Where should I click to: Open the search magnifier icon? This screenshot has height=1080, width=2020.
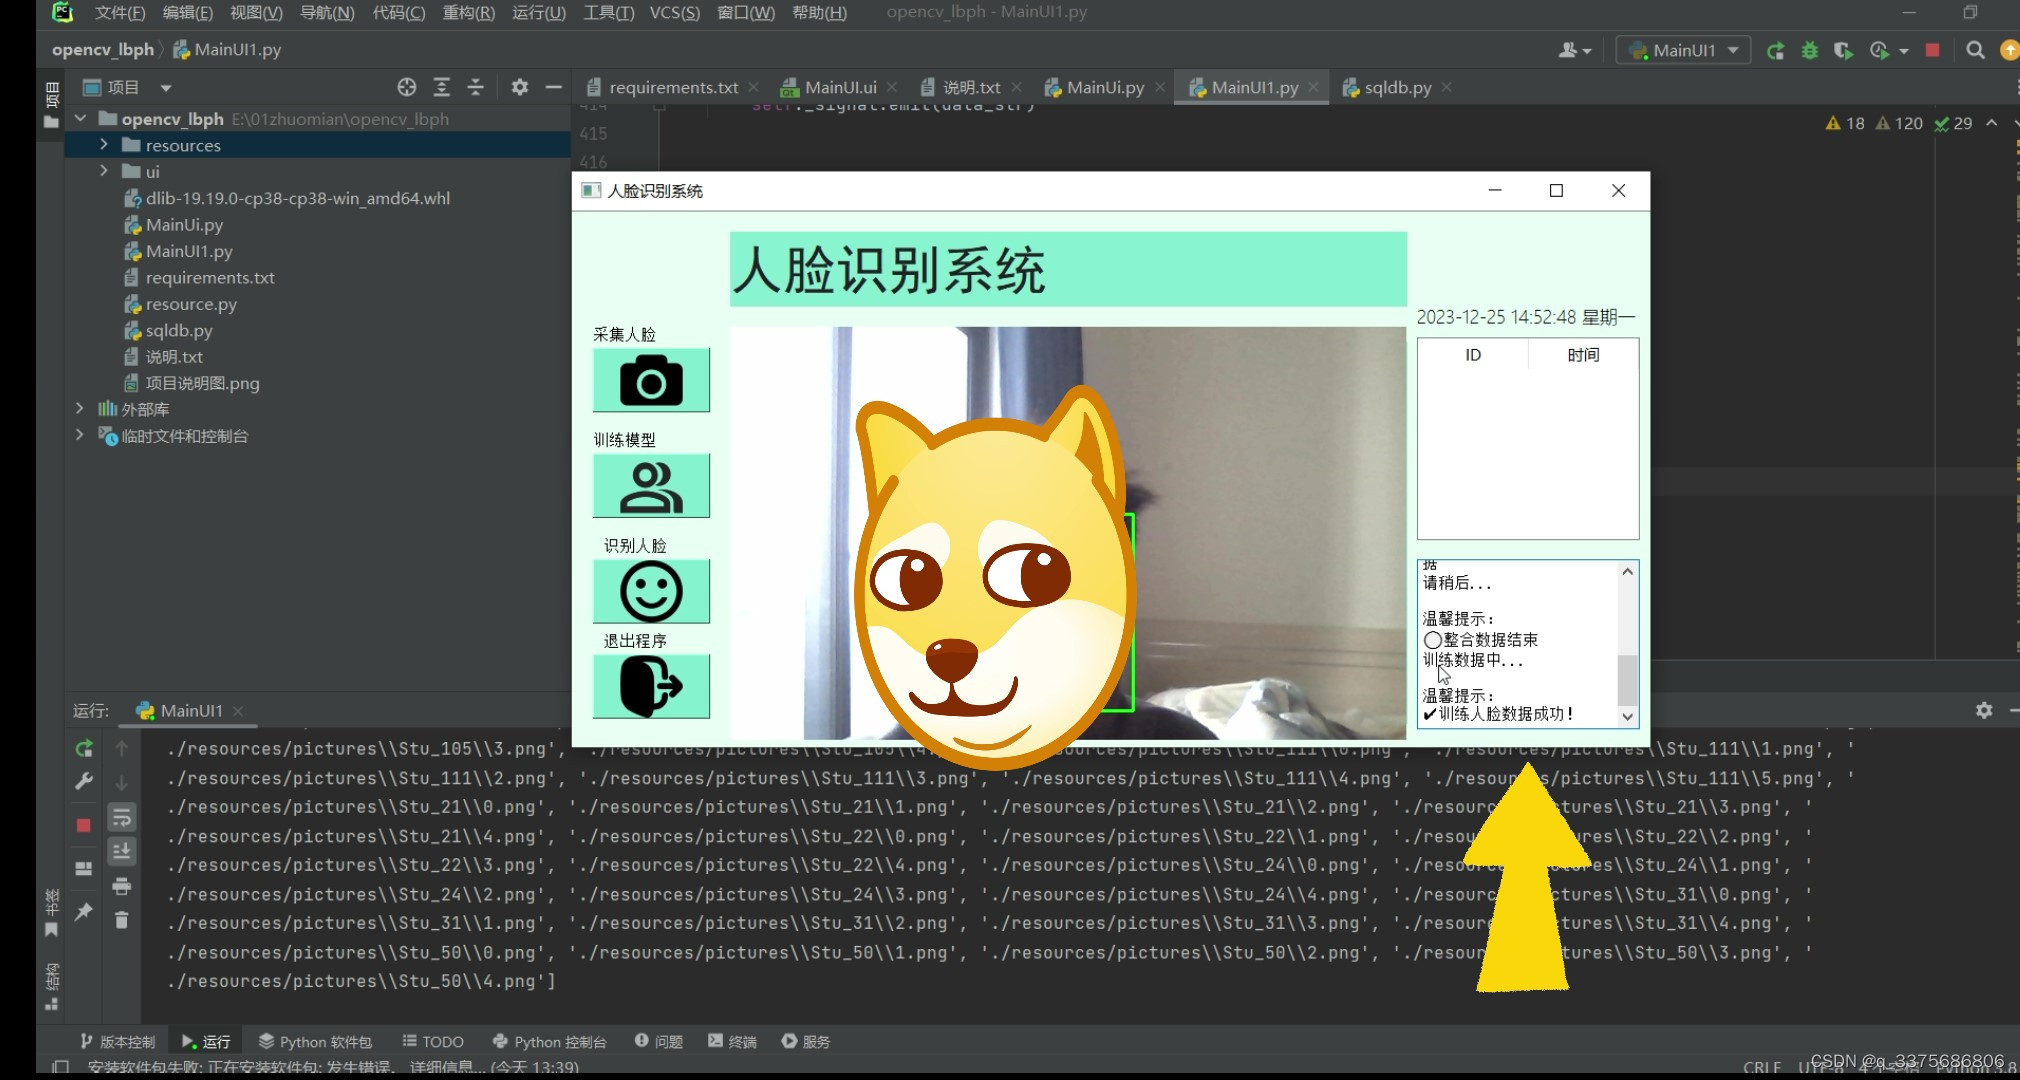point(1975,50)
